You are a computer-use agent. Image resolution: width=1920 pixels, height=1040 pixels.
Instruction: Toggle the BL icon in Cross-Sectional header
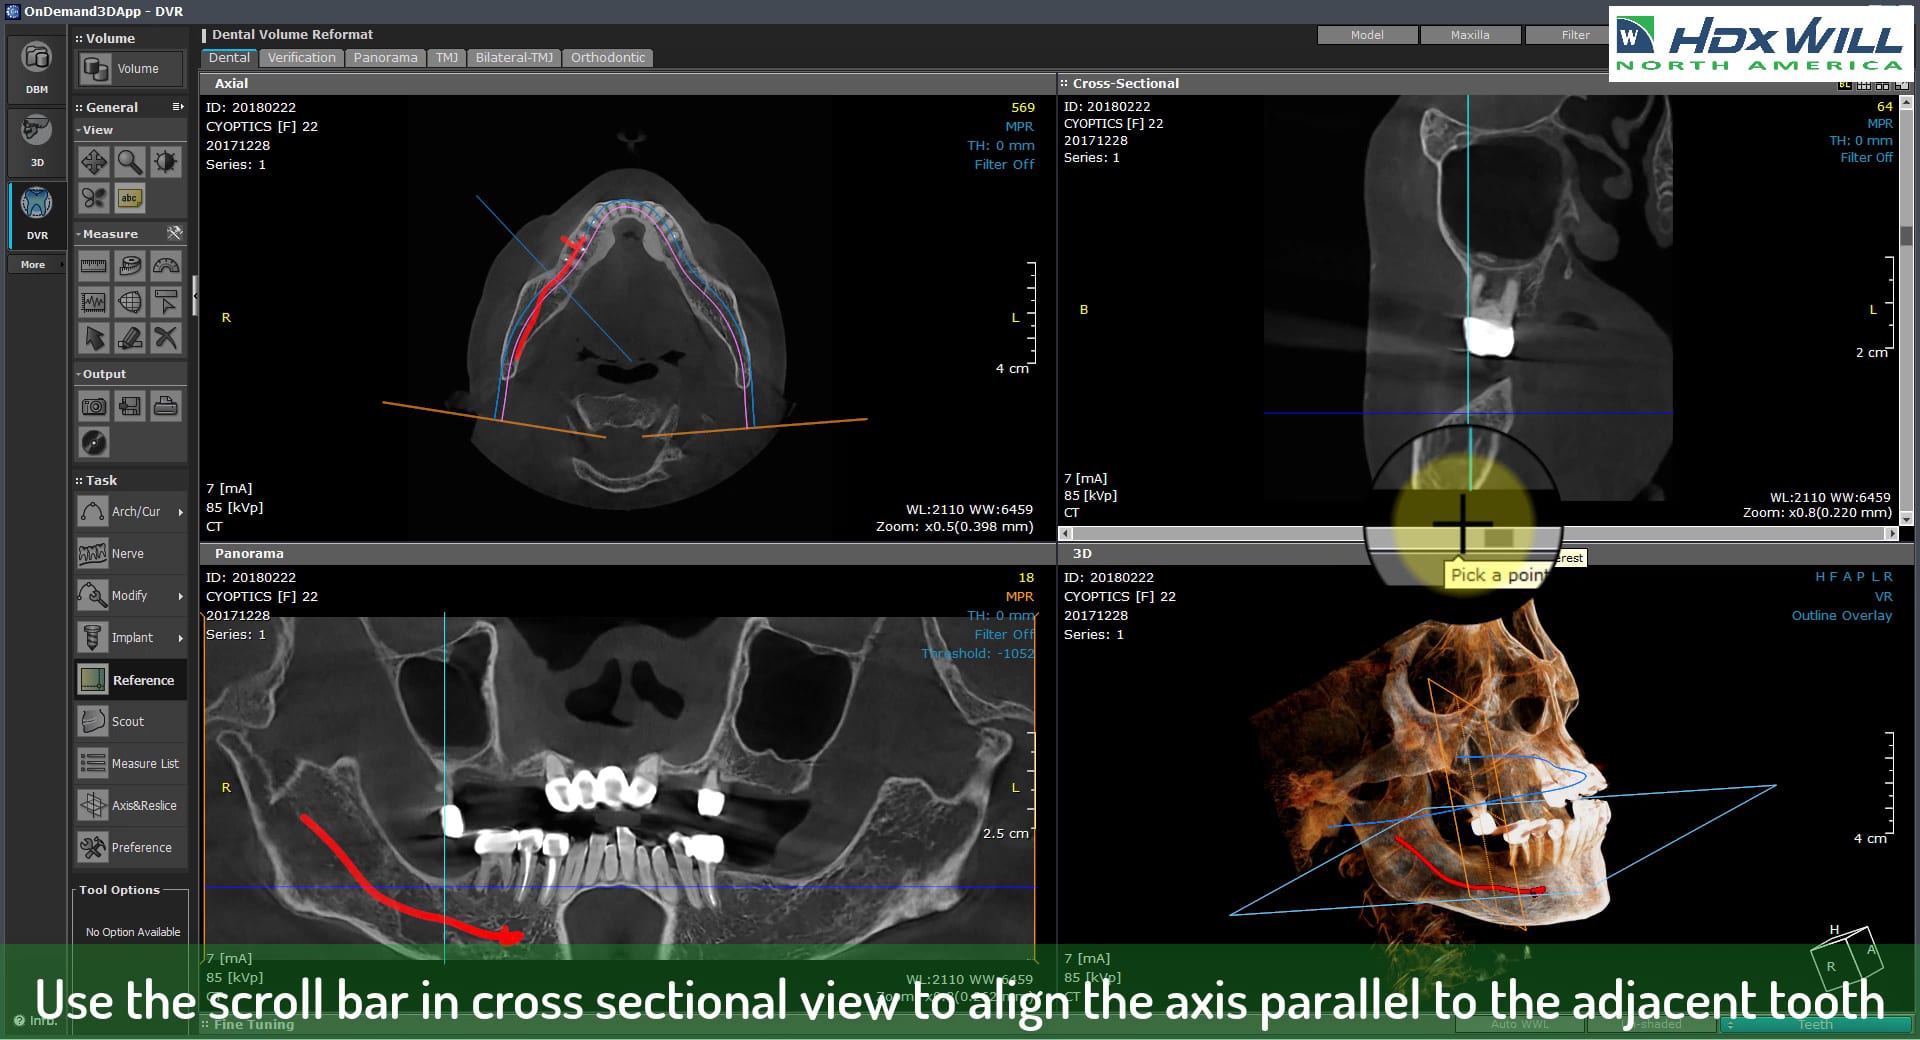tap(1844, 85)
